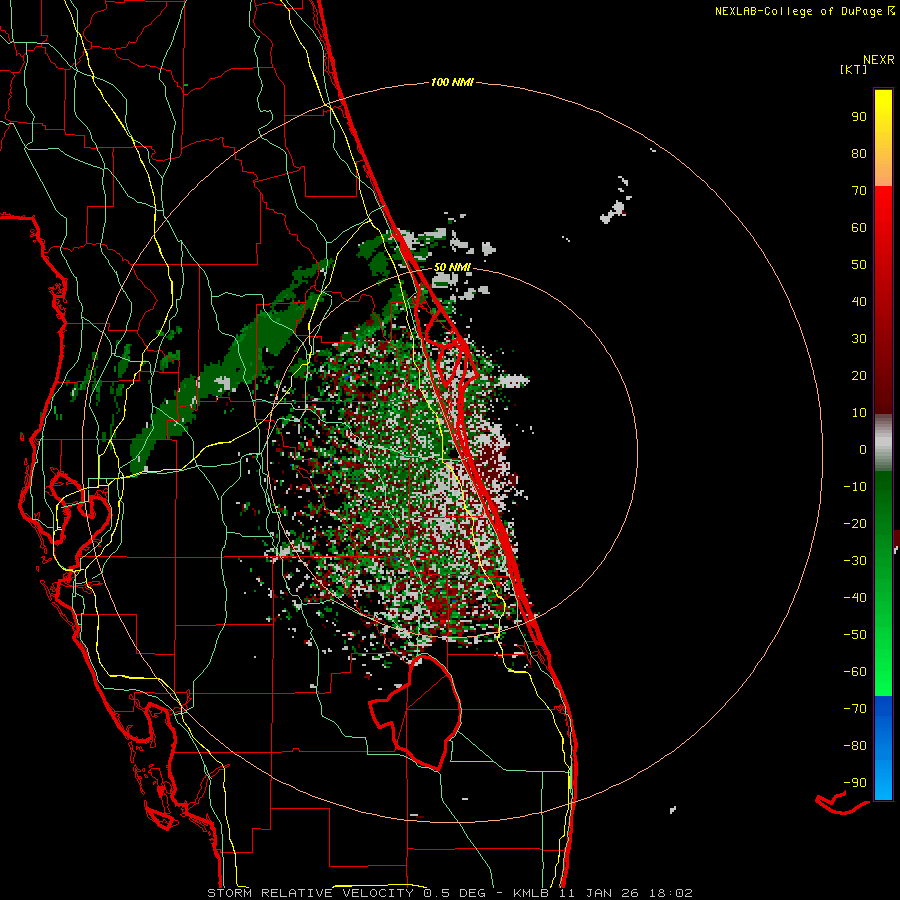Click the 0.5 DEG elevation text

(454, 893)
